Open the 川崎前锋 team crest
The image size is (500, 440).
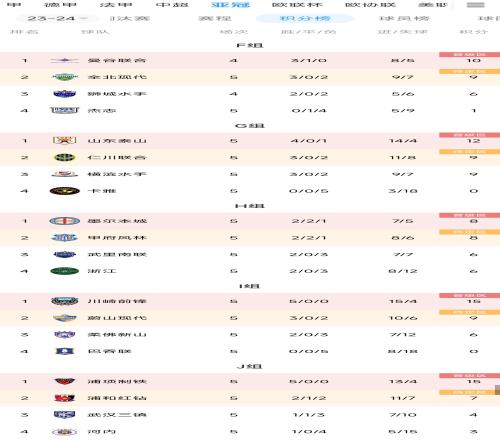pyautogui.click(x=64, y=301)
